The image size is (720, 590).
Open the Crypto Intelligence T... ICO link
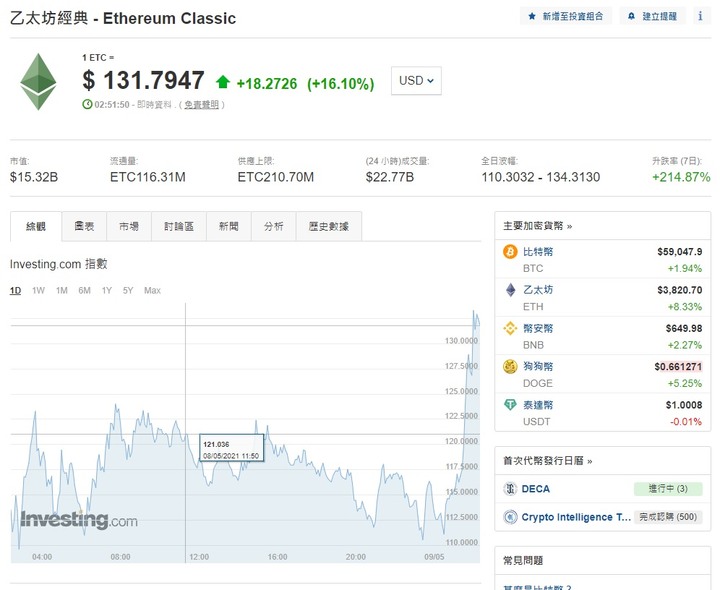[576, 517]
